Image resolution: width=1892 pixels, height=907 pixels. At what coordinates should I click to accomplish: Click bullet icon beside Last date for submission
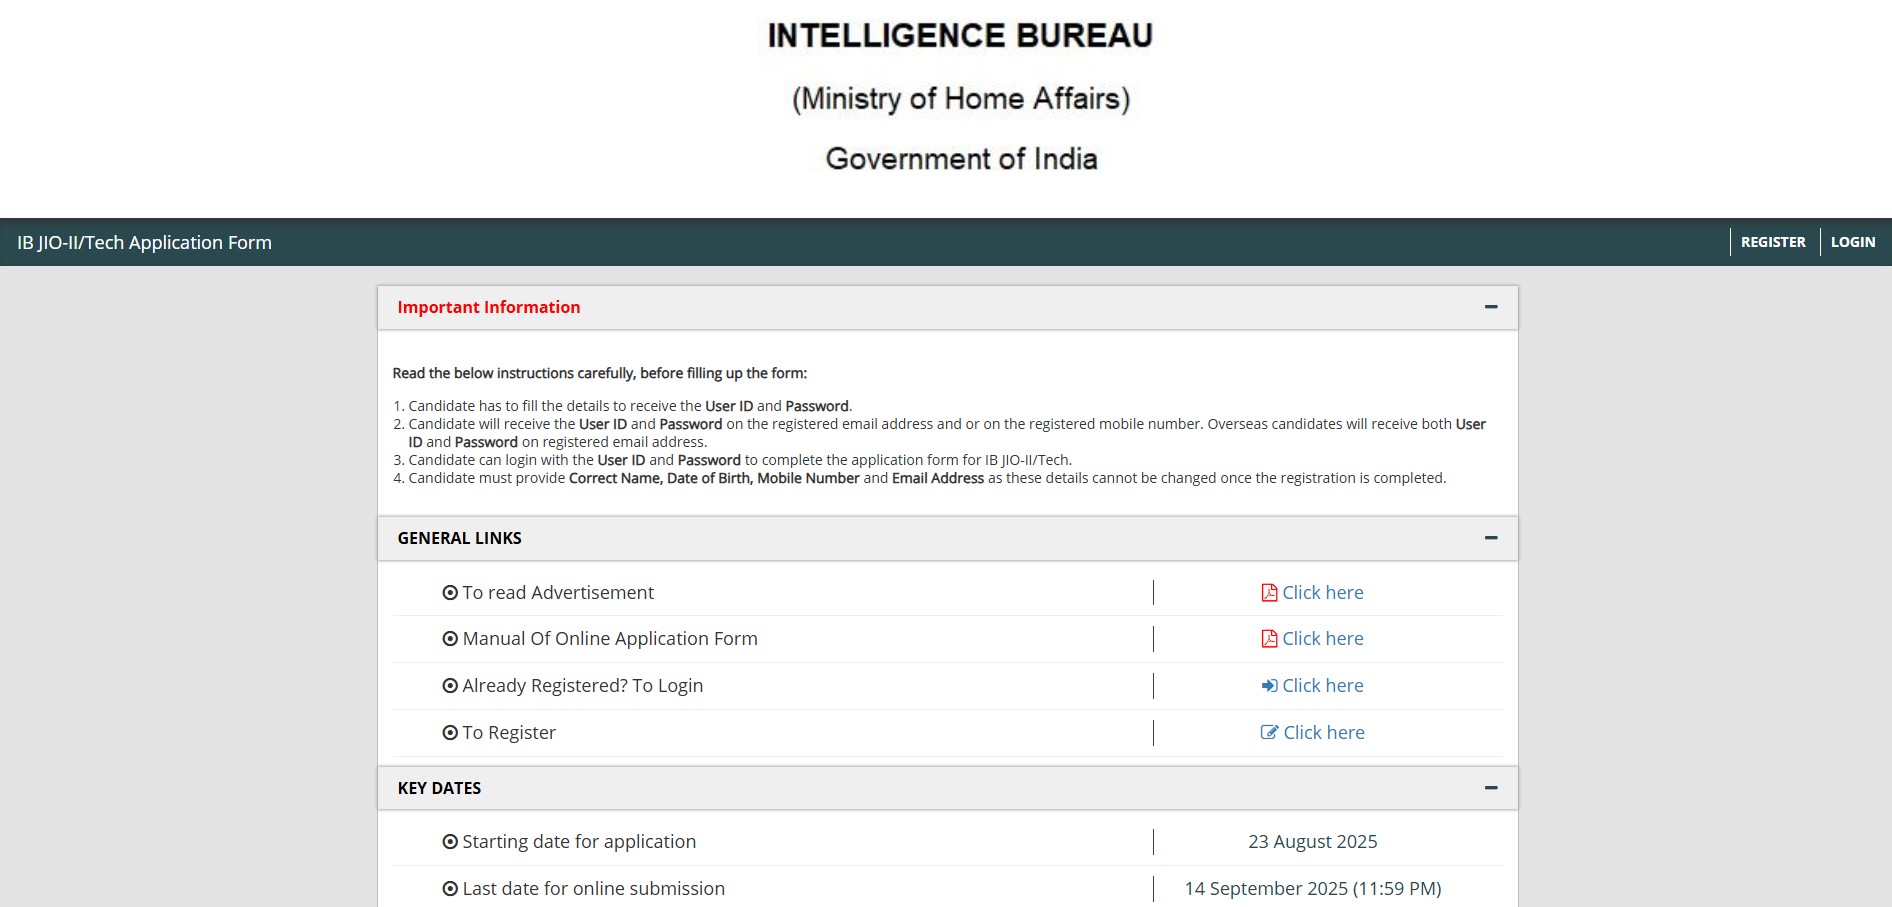(x=450, y=889)
